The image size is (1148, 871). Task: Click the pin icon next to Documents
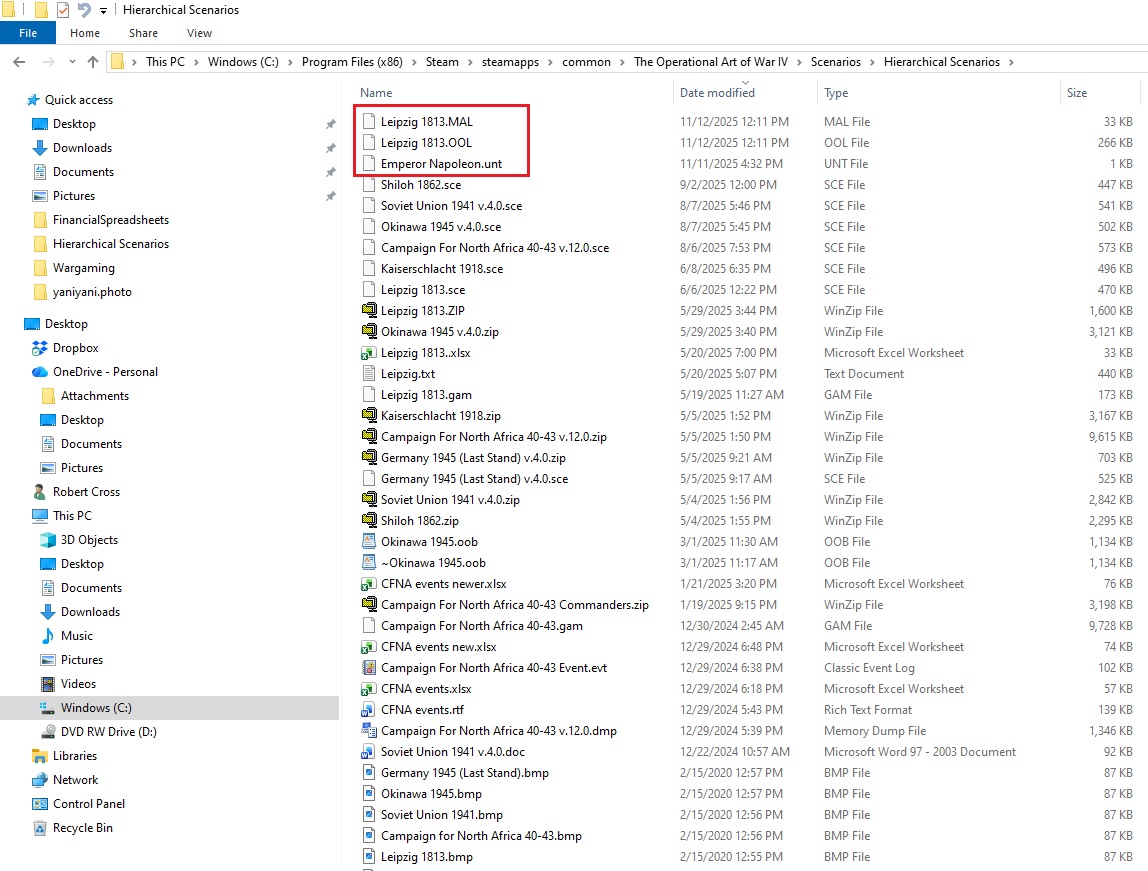click(330, 172)
